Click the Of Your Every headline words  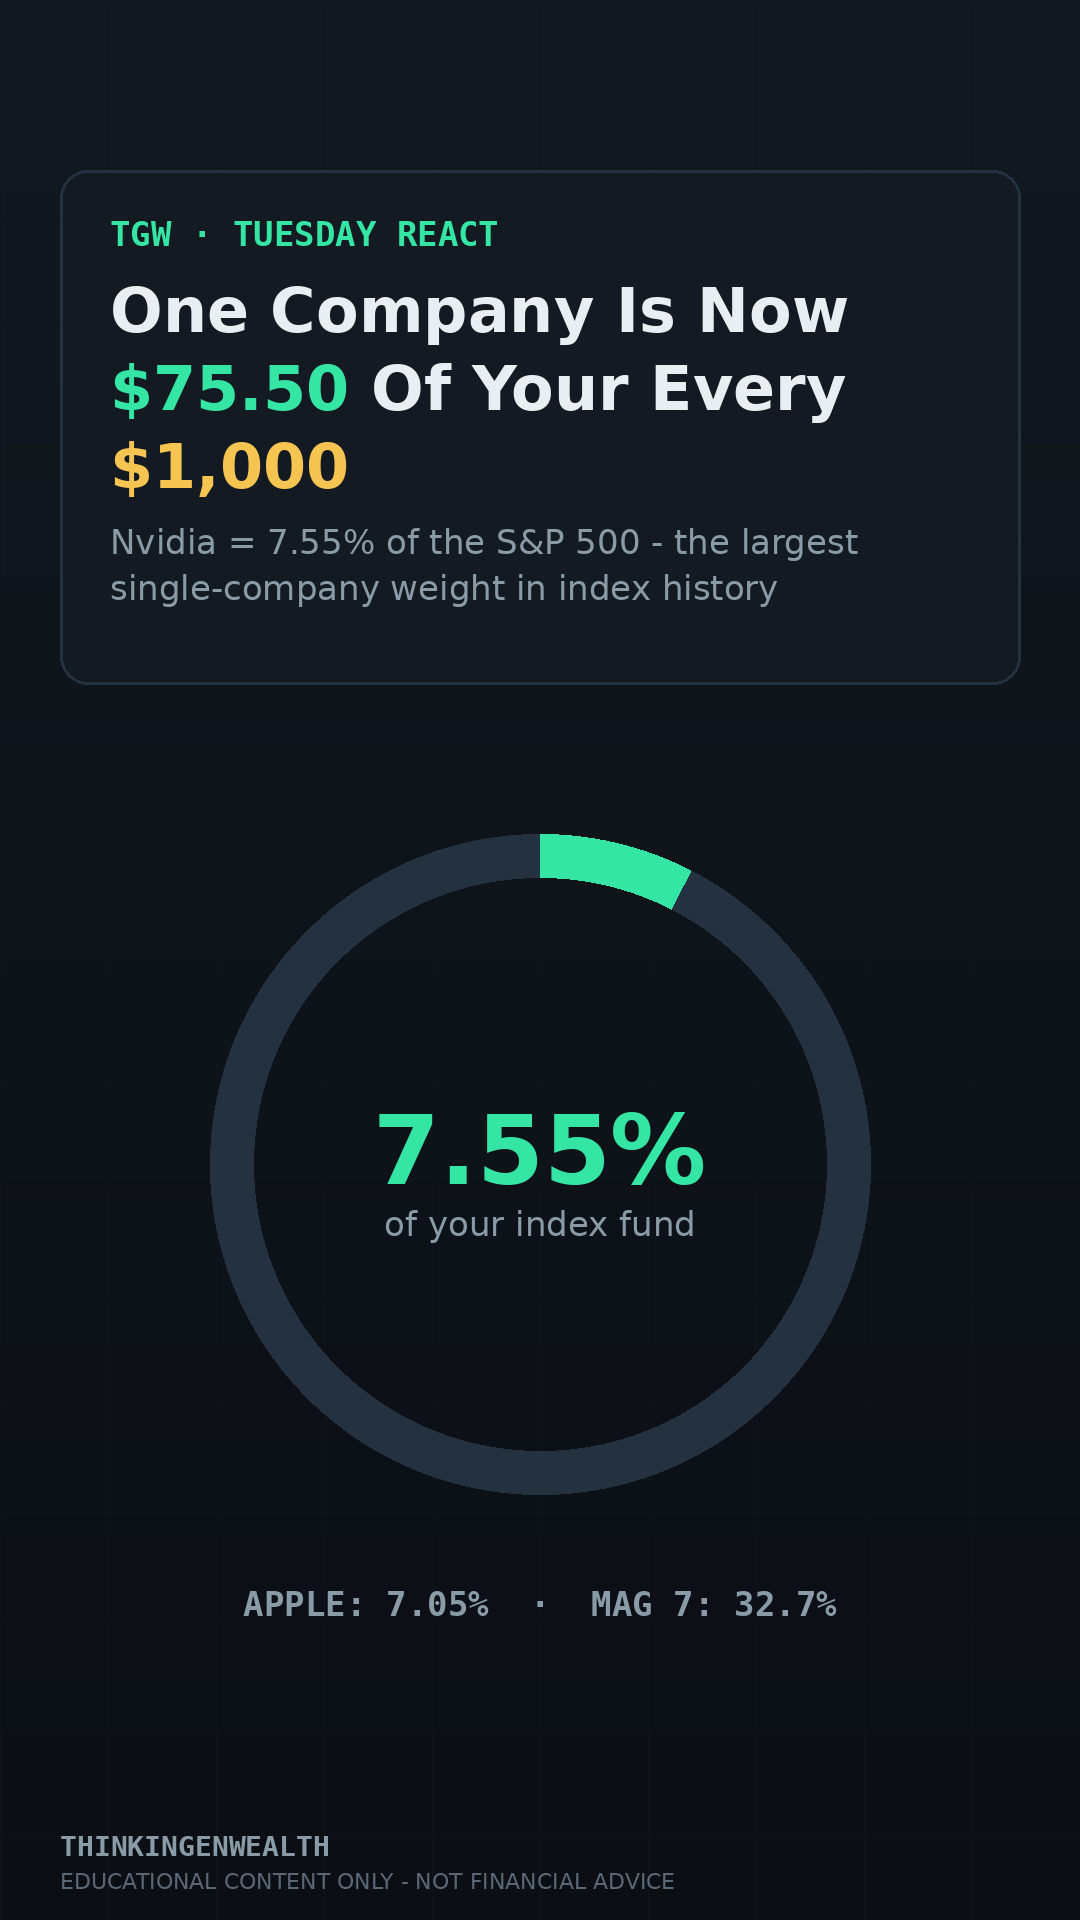(x=609, y=389)
